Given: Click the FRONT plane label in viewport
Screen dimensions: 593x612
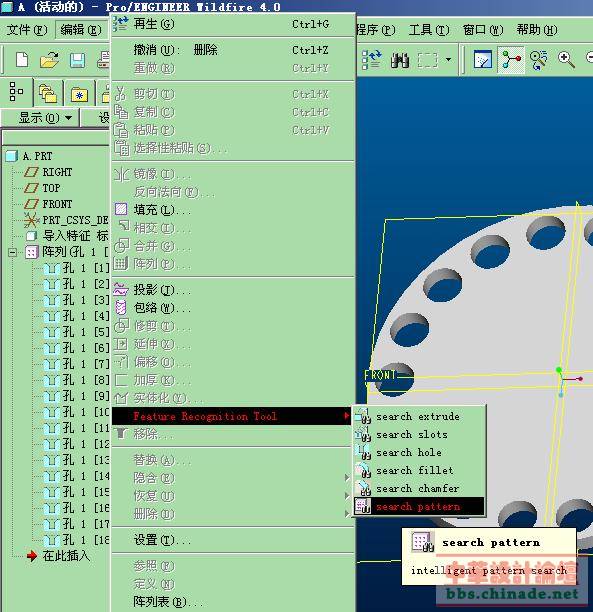Looking at the screenshot, I should [380, 375].
